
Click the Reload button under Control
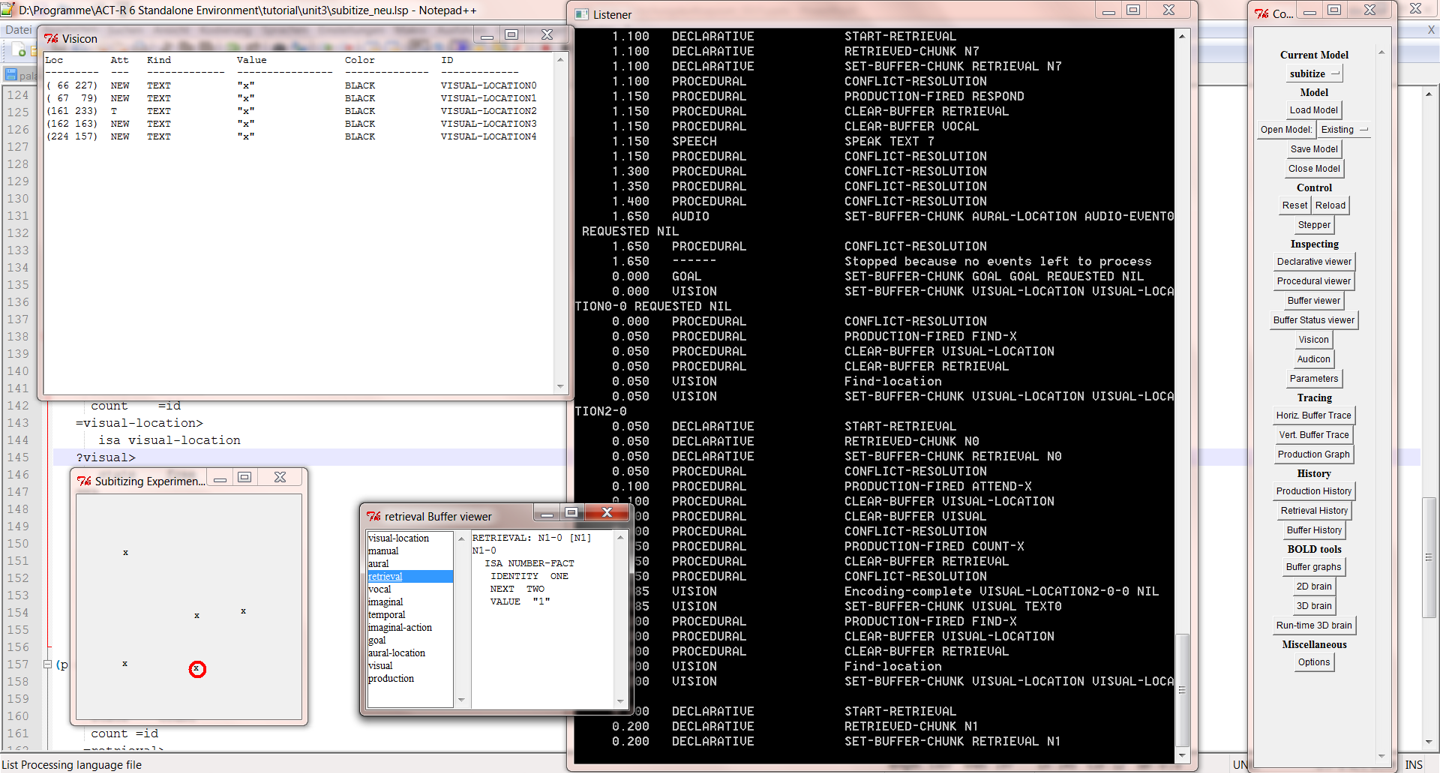point(1330,205)
